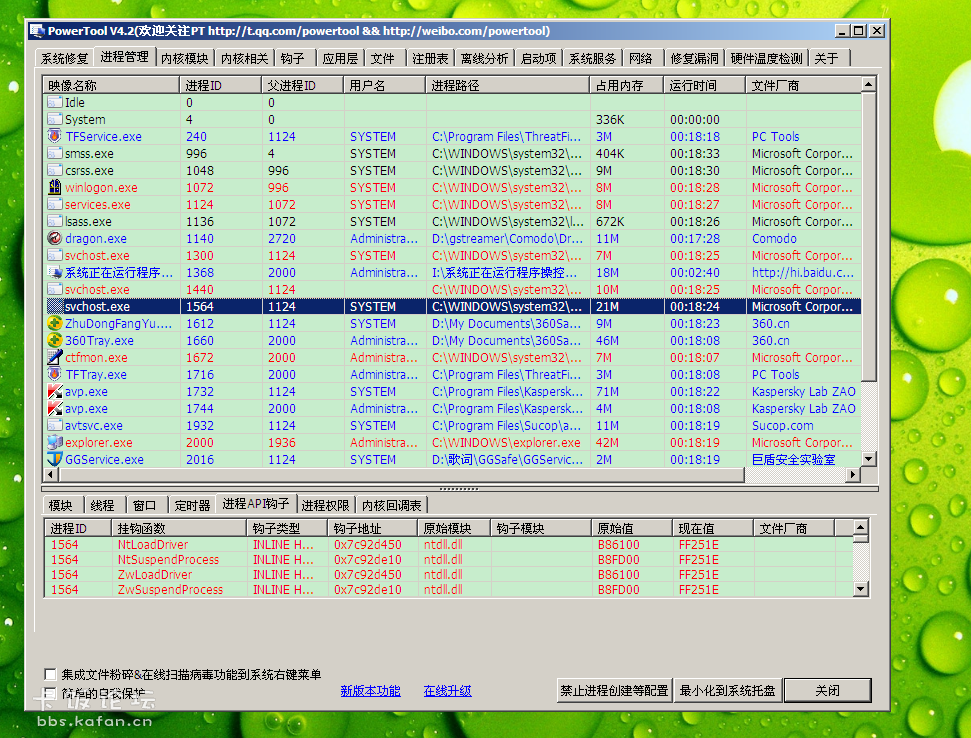Click the 360Tray.exe icon

(x=55, y=341)
